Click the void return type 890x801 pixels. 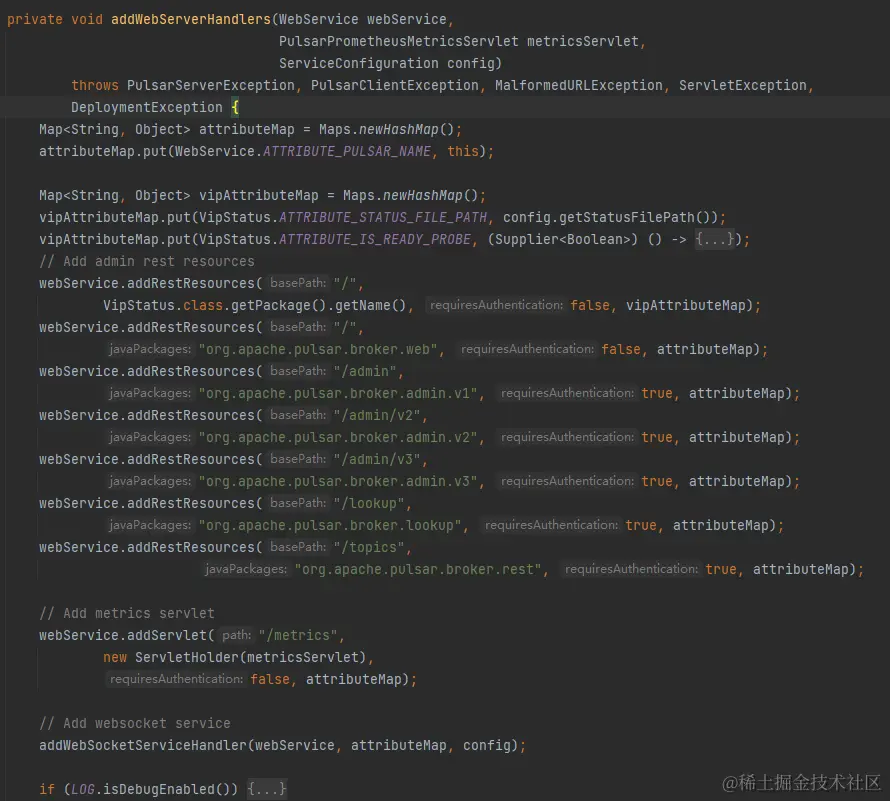(x=87, y=19)
